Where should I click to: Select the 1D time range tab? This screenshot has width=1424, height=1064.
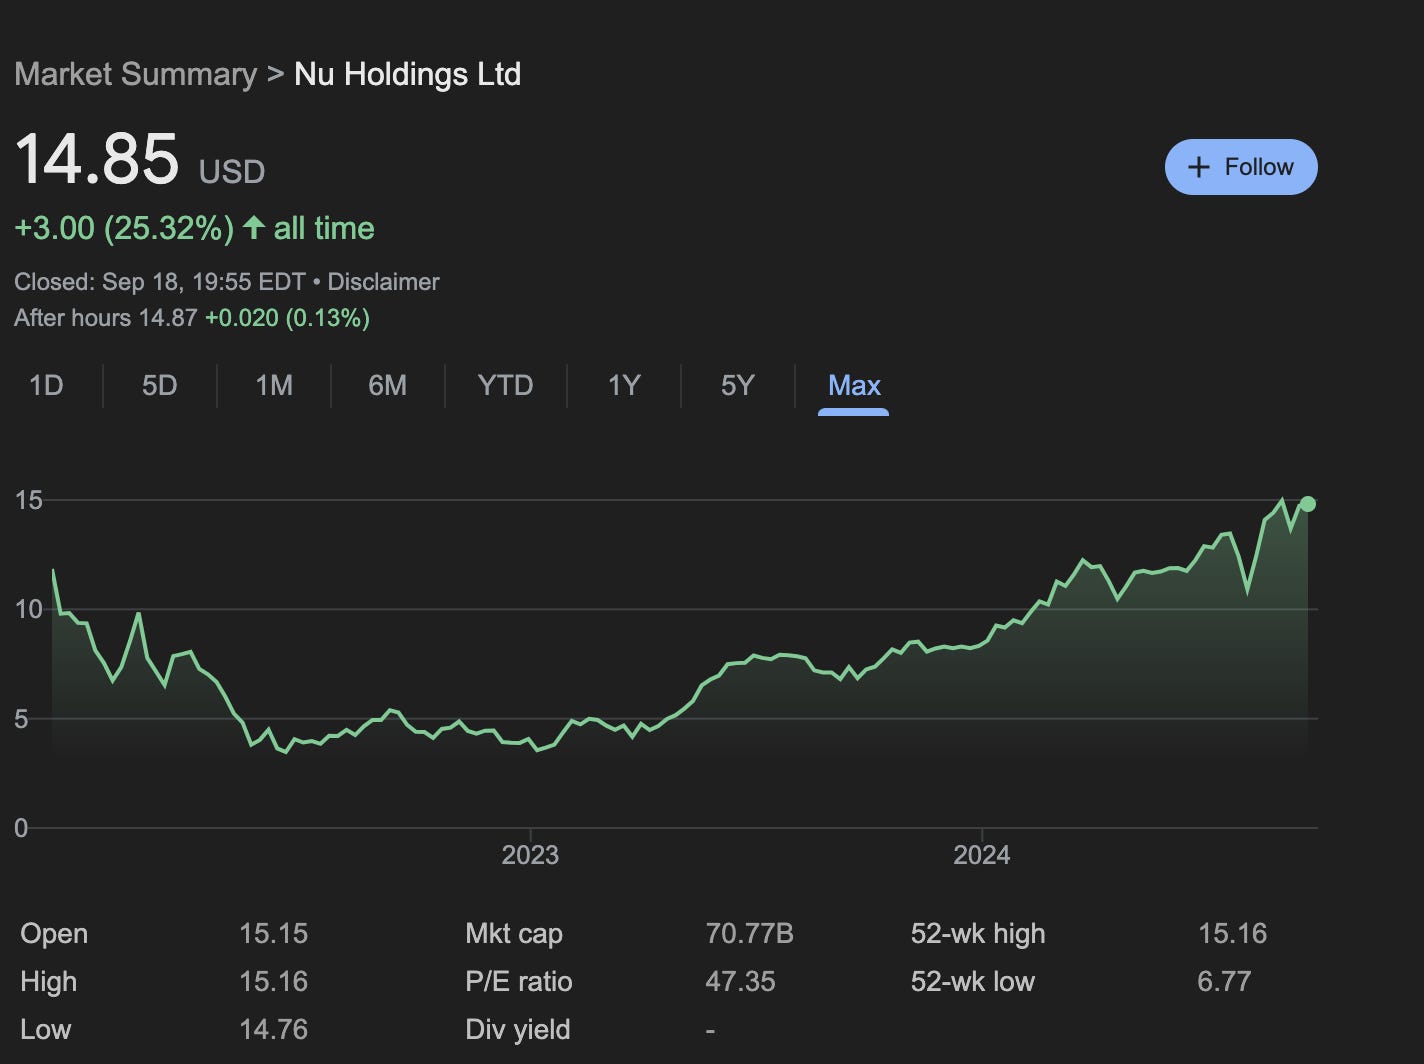click(46, 386)
